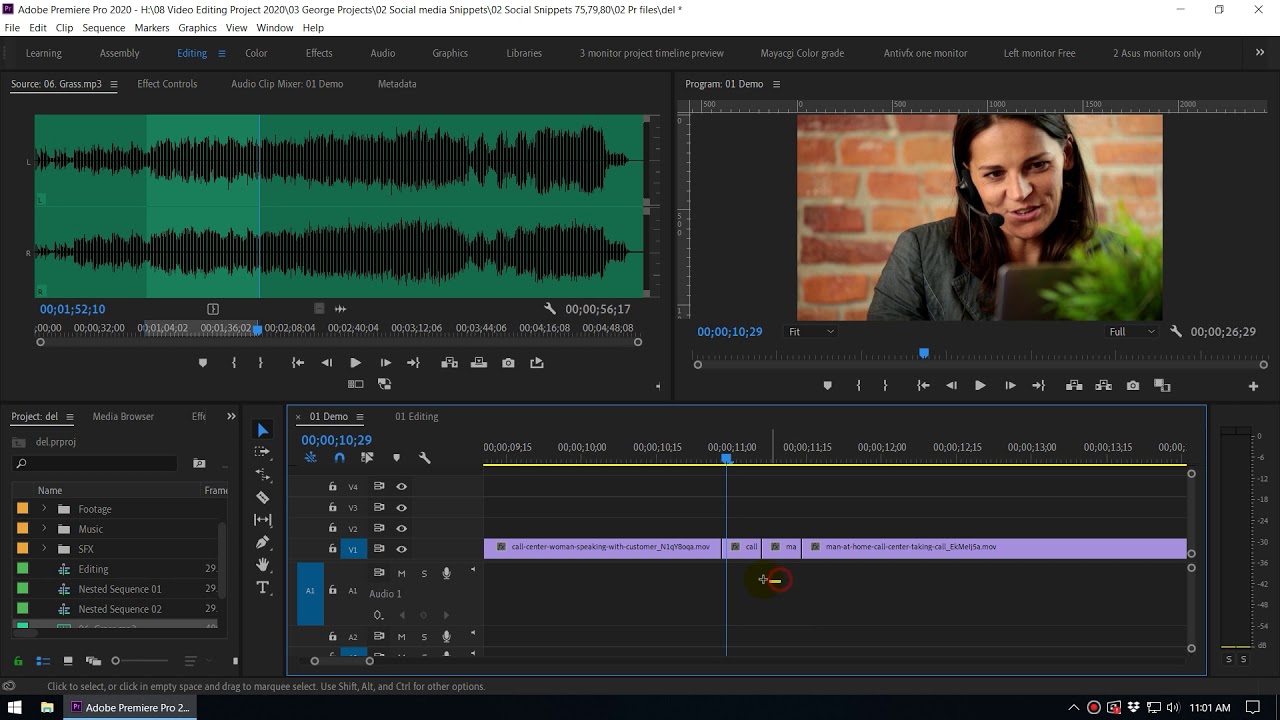Export frame from Source monitor
Screen dimensions: 1280x720
tap(508, 363)
